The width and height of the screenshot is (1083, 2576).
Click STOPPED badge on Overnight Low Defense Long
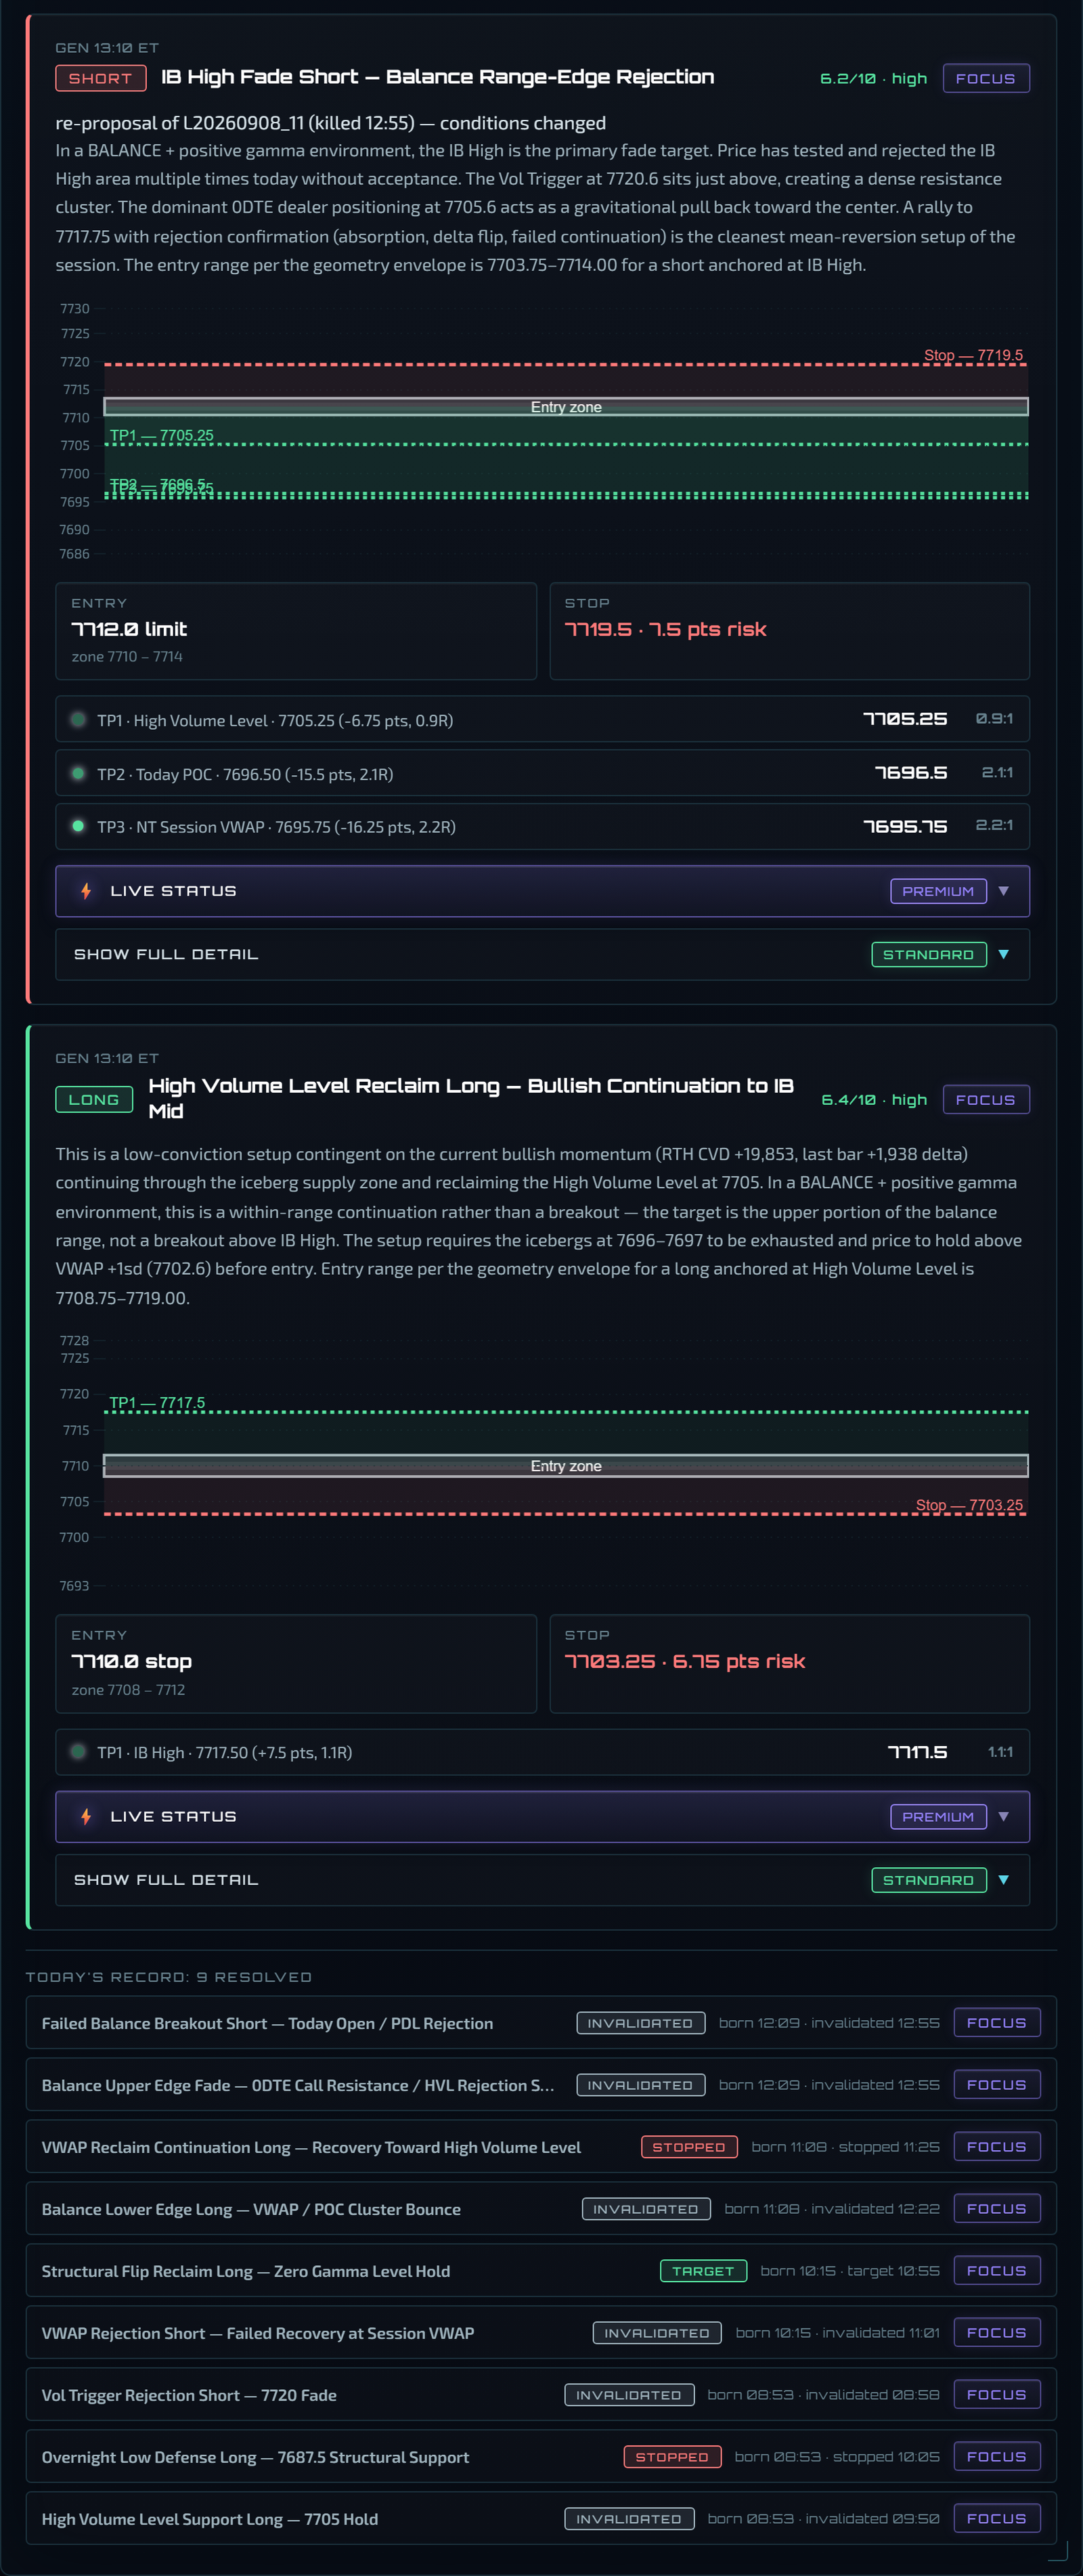(672, 2456)
